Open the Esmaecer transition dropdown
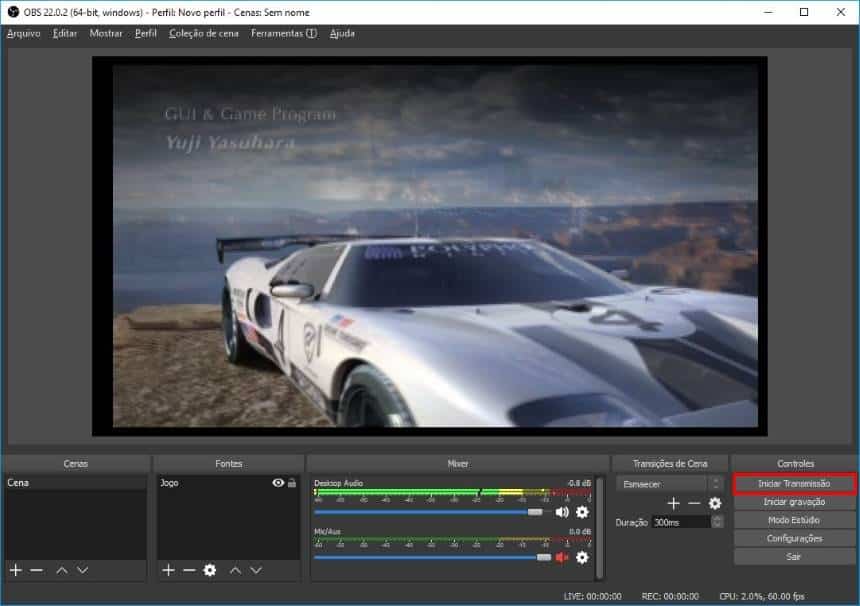Screen dimensions: 860x606 (669, 484)
